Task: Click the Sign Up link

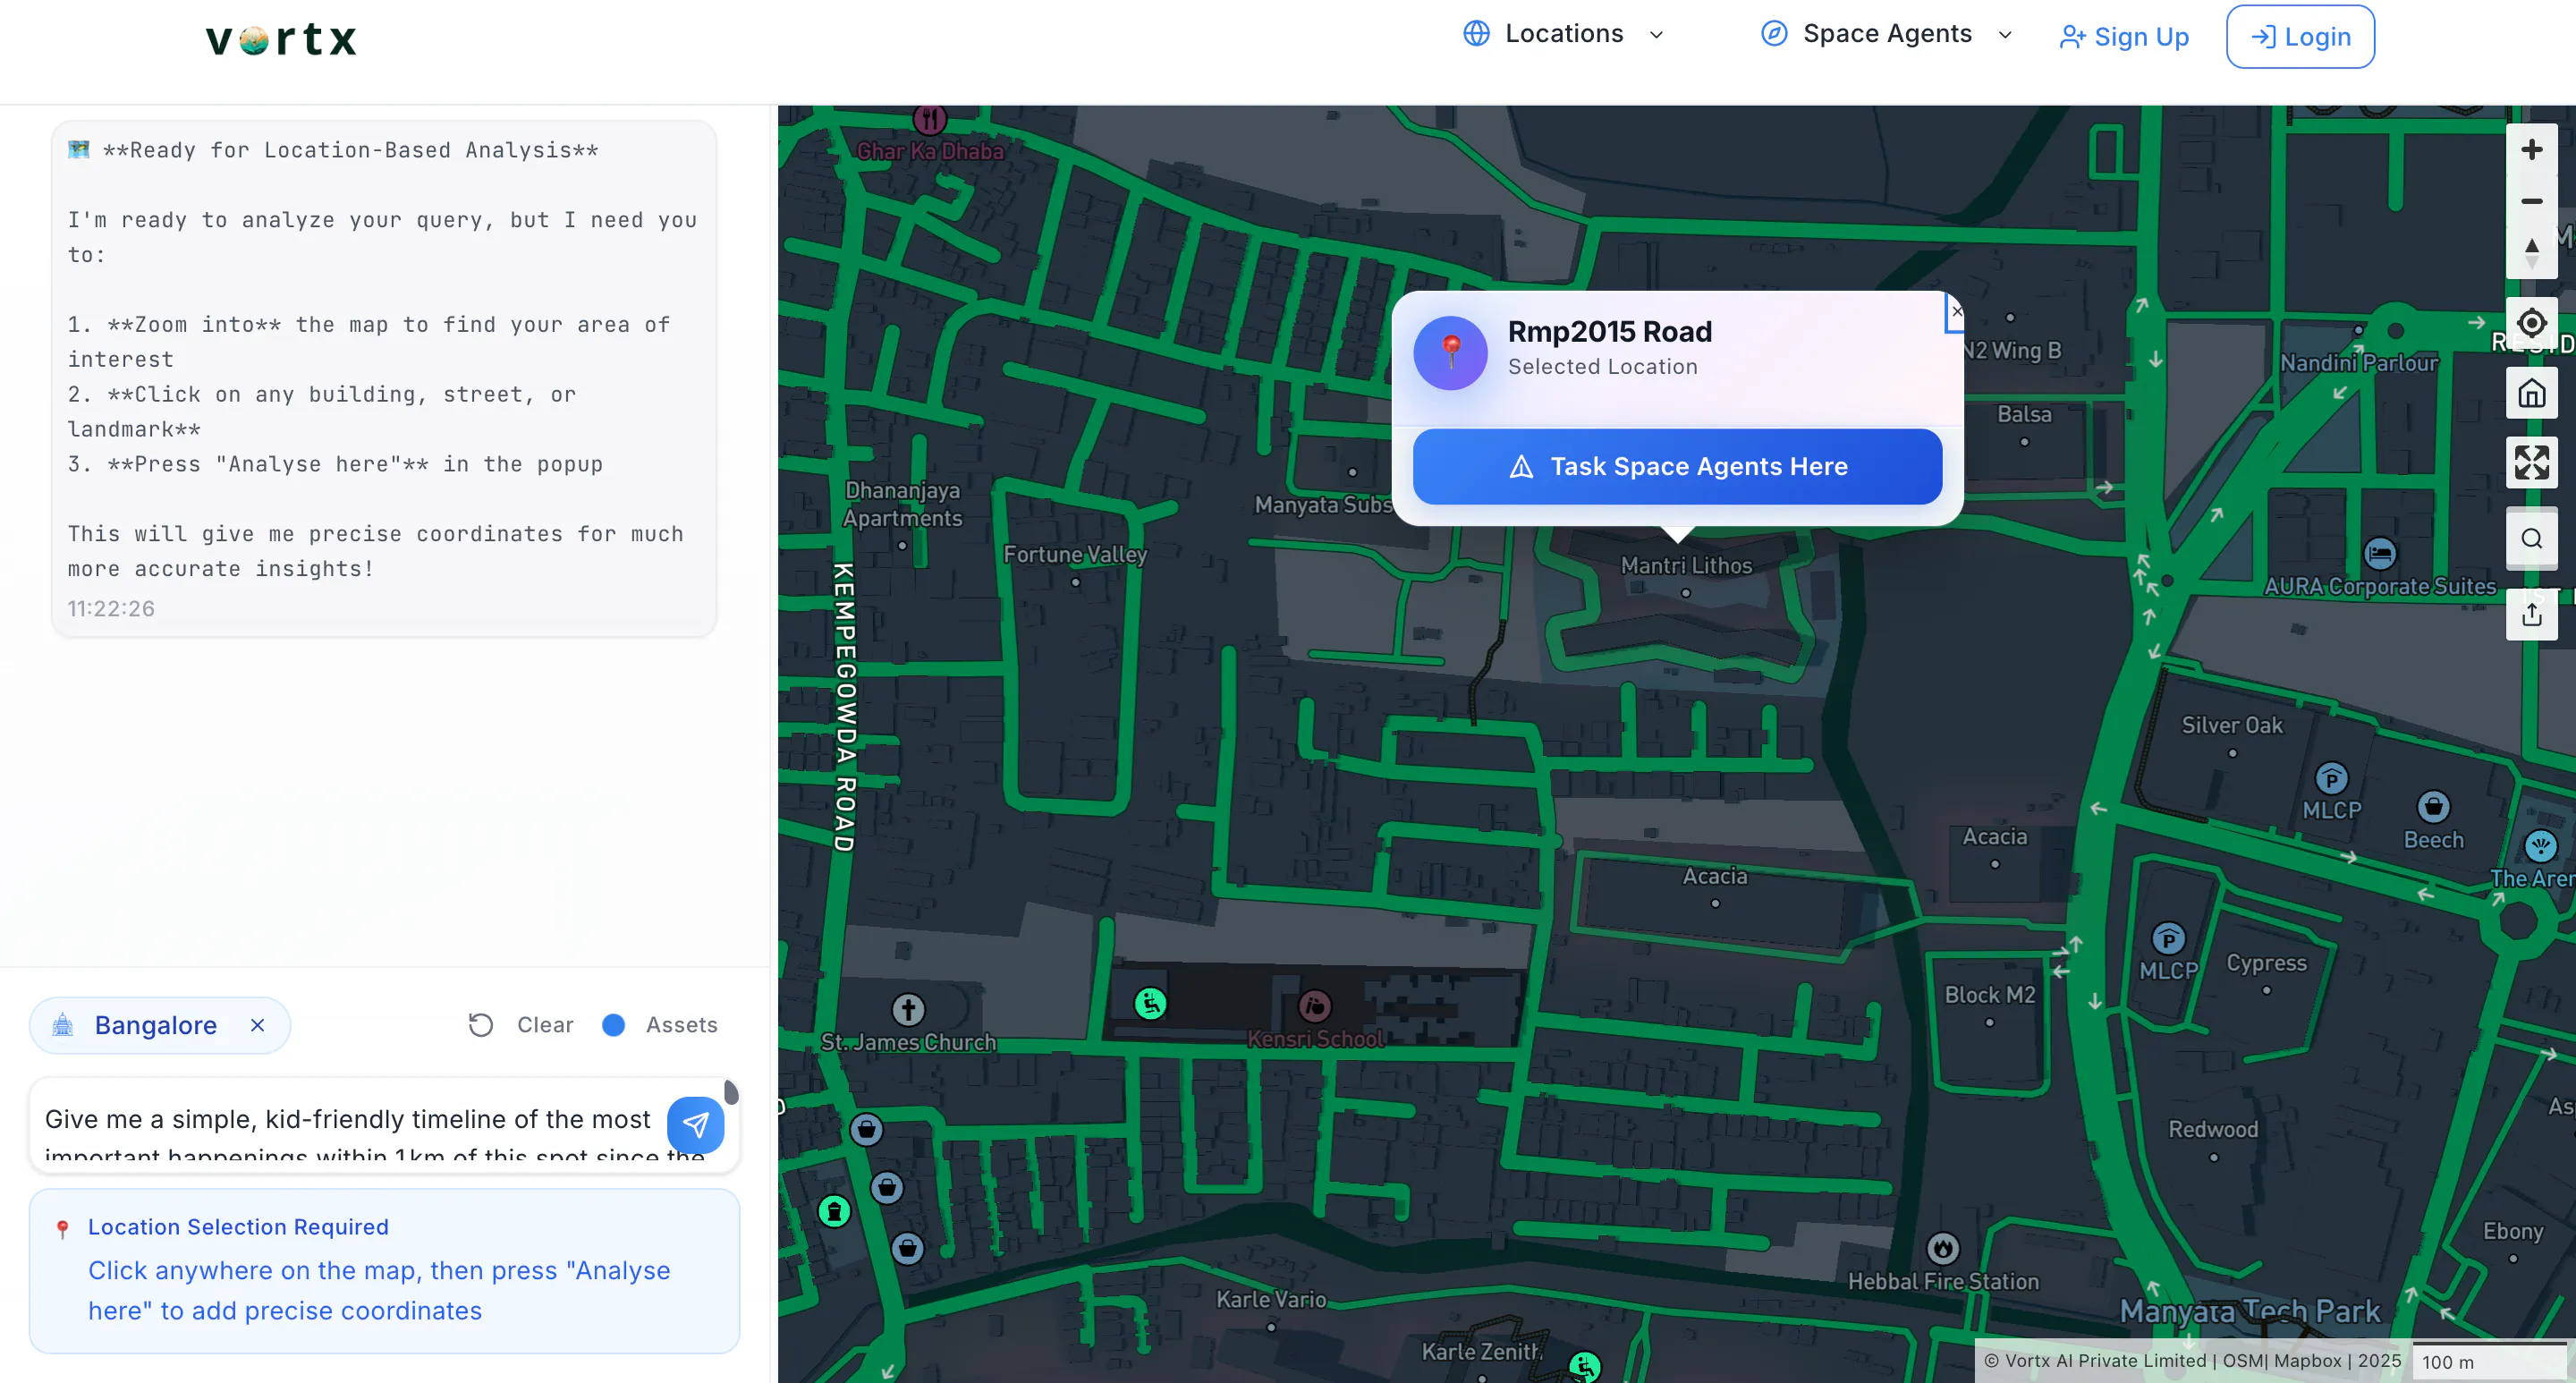Action: (2124, 37)
